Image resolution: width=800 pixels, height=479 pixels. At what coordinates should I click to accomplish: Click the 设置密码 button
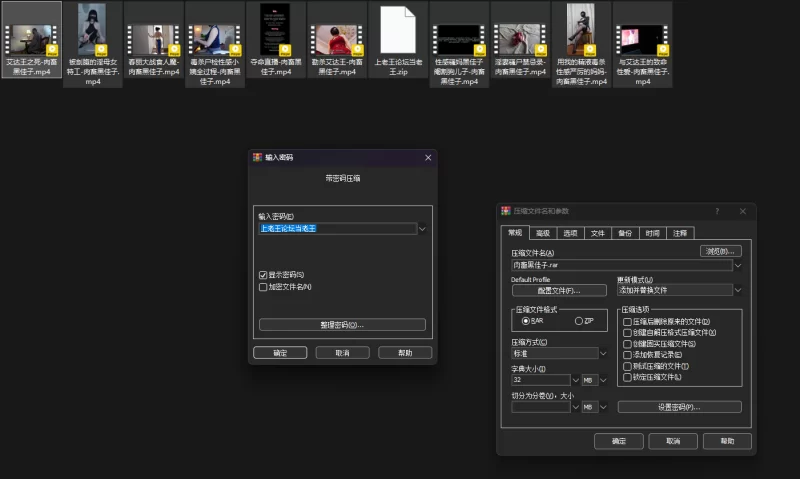pyautogui.click(x=679, y=407)
